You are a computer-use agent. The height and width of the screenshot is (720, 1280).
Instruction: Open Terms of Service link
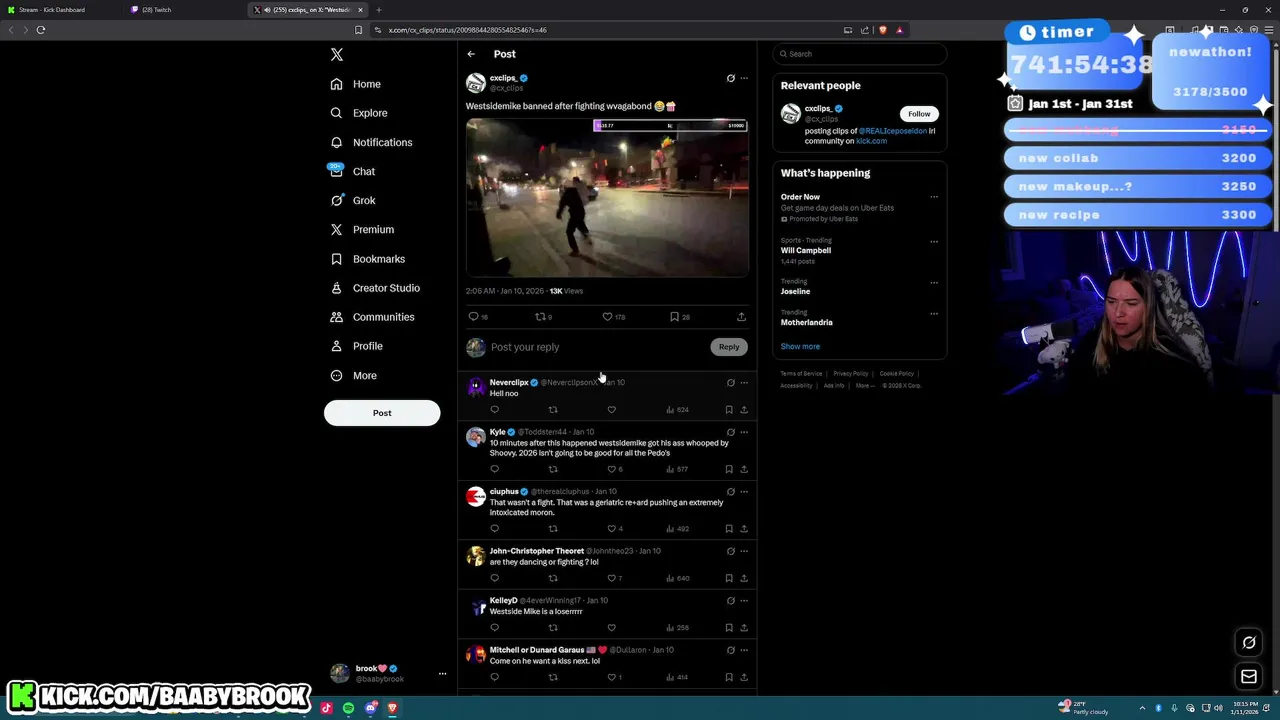(x=801, y=374)
